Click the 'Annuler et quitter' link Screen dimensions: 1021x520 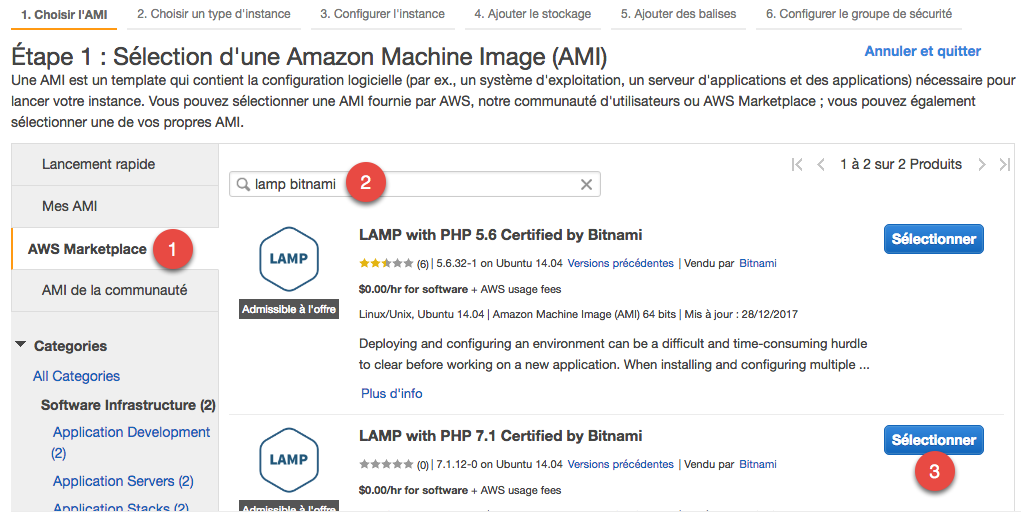[922, 51]
